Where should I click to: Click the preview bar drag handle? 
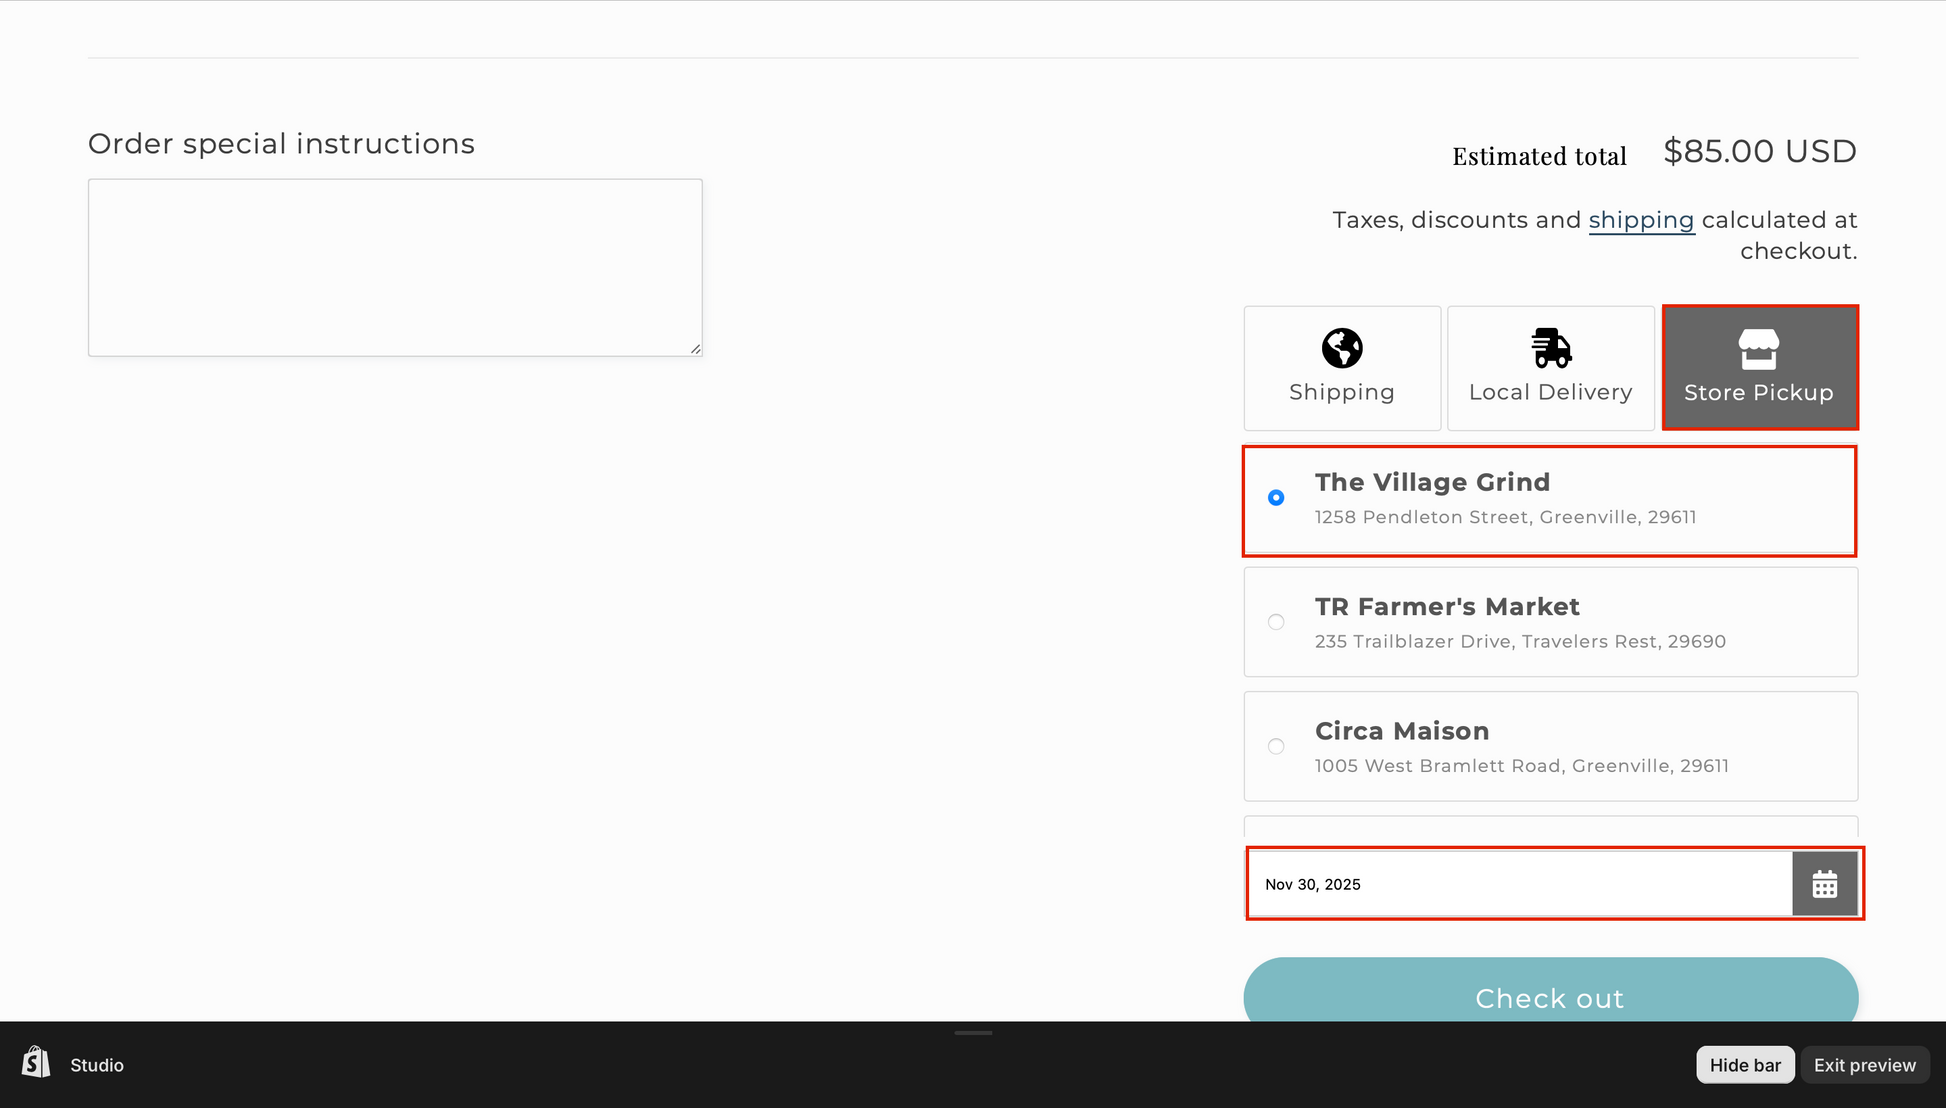pos(973,1033)
